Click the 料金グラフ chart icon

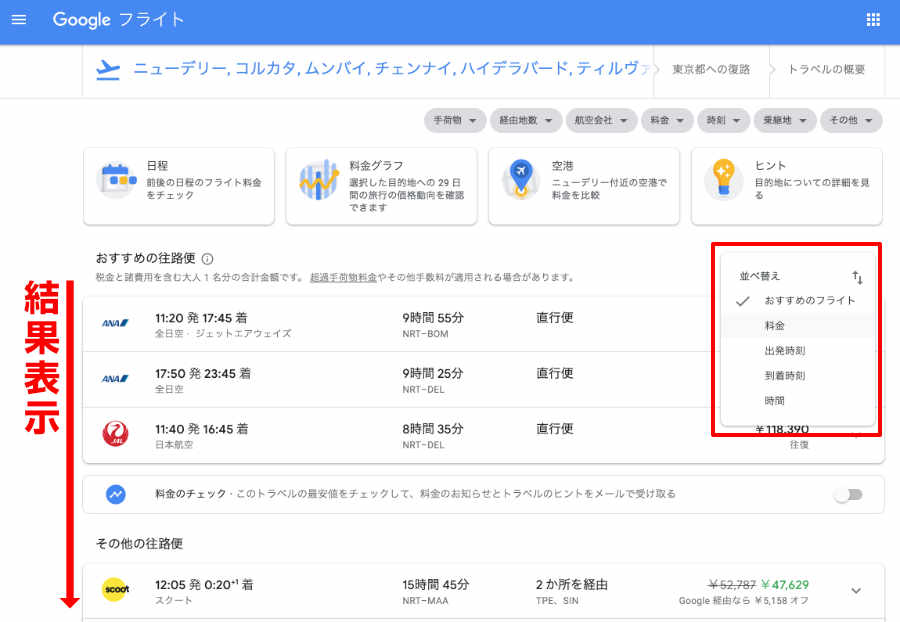coord(319,180)
